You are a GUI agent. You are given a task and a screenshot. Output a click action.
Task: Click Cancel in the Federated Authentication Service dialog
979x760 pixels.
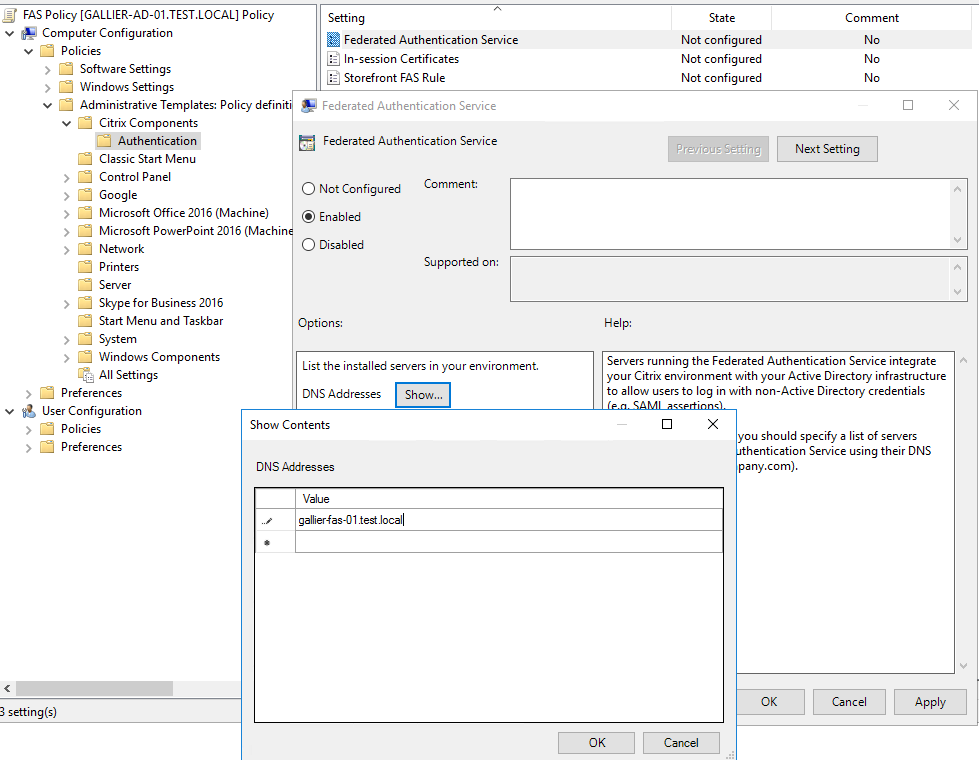click(x=849, y=702)
